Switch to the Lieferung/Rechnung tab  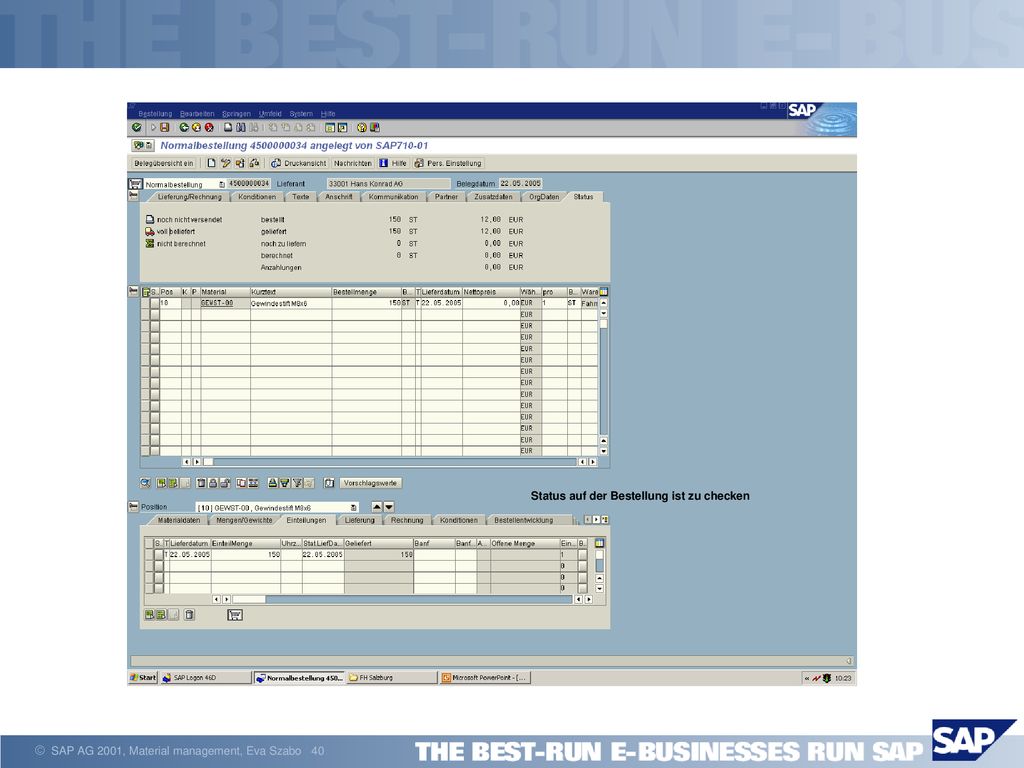point(189,197)
